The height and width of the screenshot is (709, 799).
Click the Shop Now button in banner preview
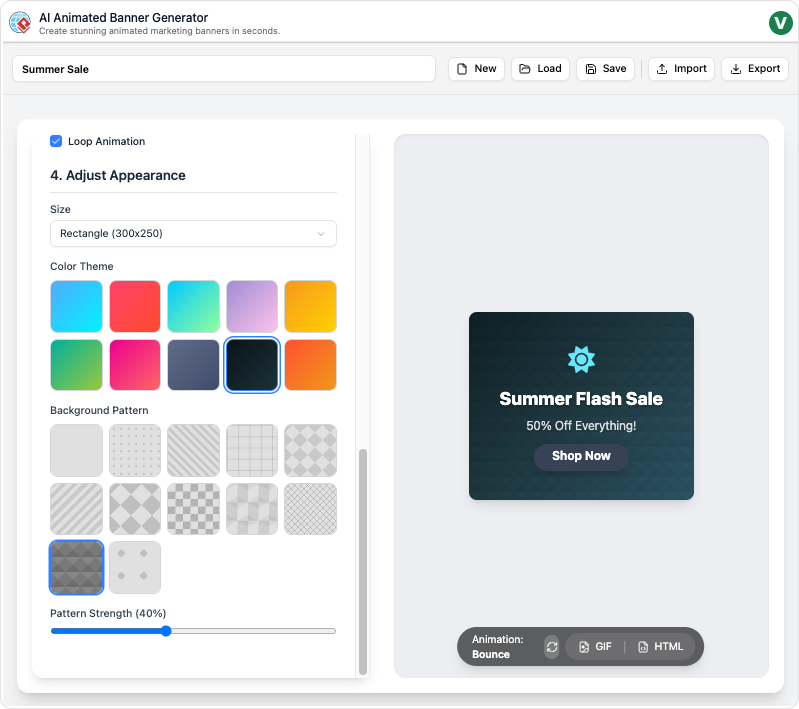(x=581, y=456)
